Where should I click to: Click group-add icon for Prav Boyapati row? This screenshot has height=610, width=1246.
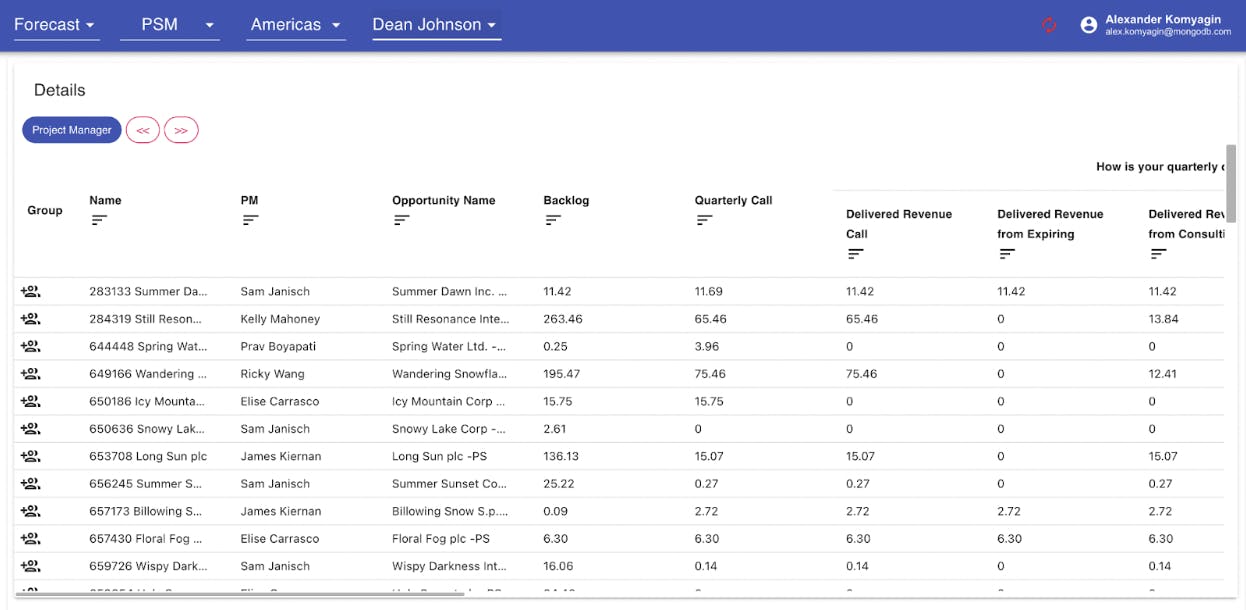(x=30, y=347)
